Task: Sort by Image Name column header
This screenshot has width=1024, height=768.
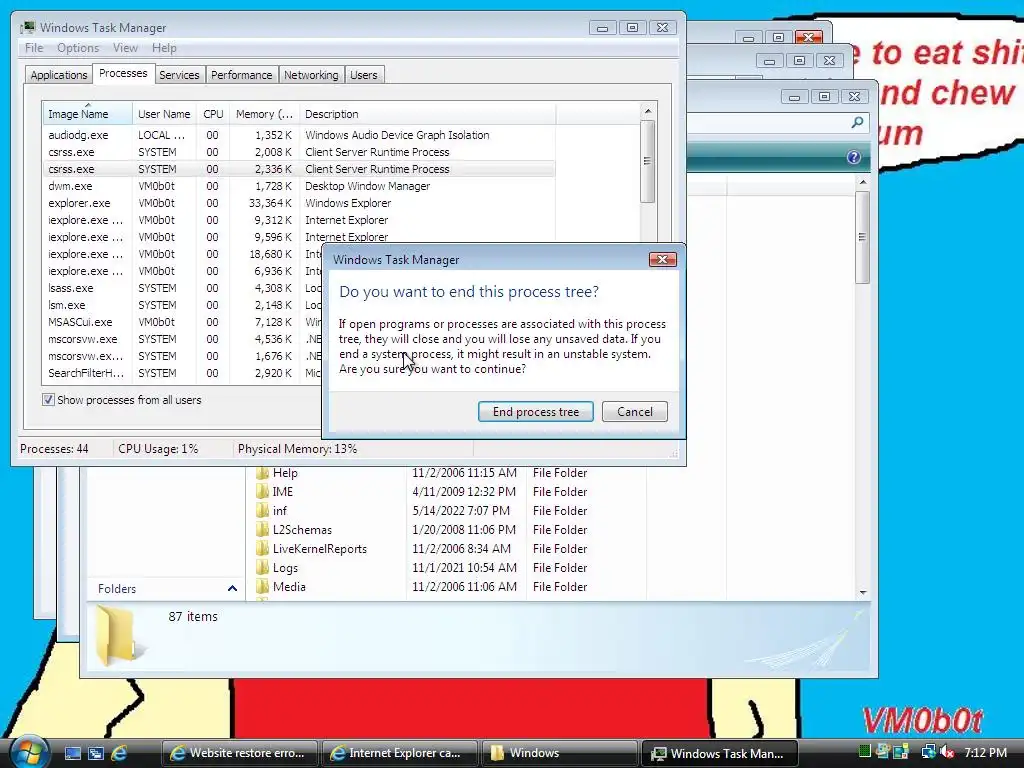Action: tap(88, 114)
